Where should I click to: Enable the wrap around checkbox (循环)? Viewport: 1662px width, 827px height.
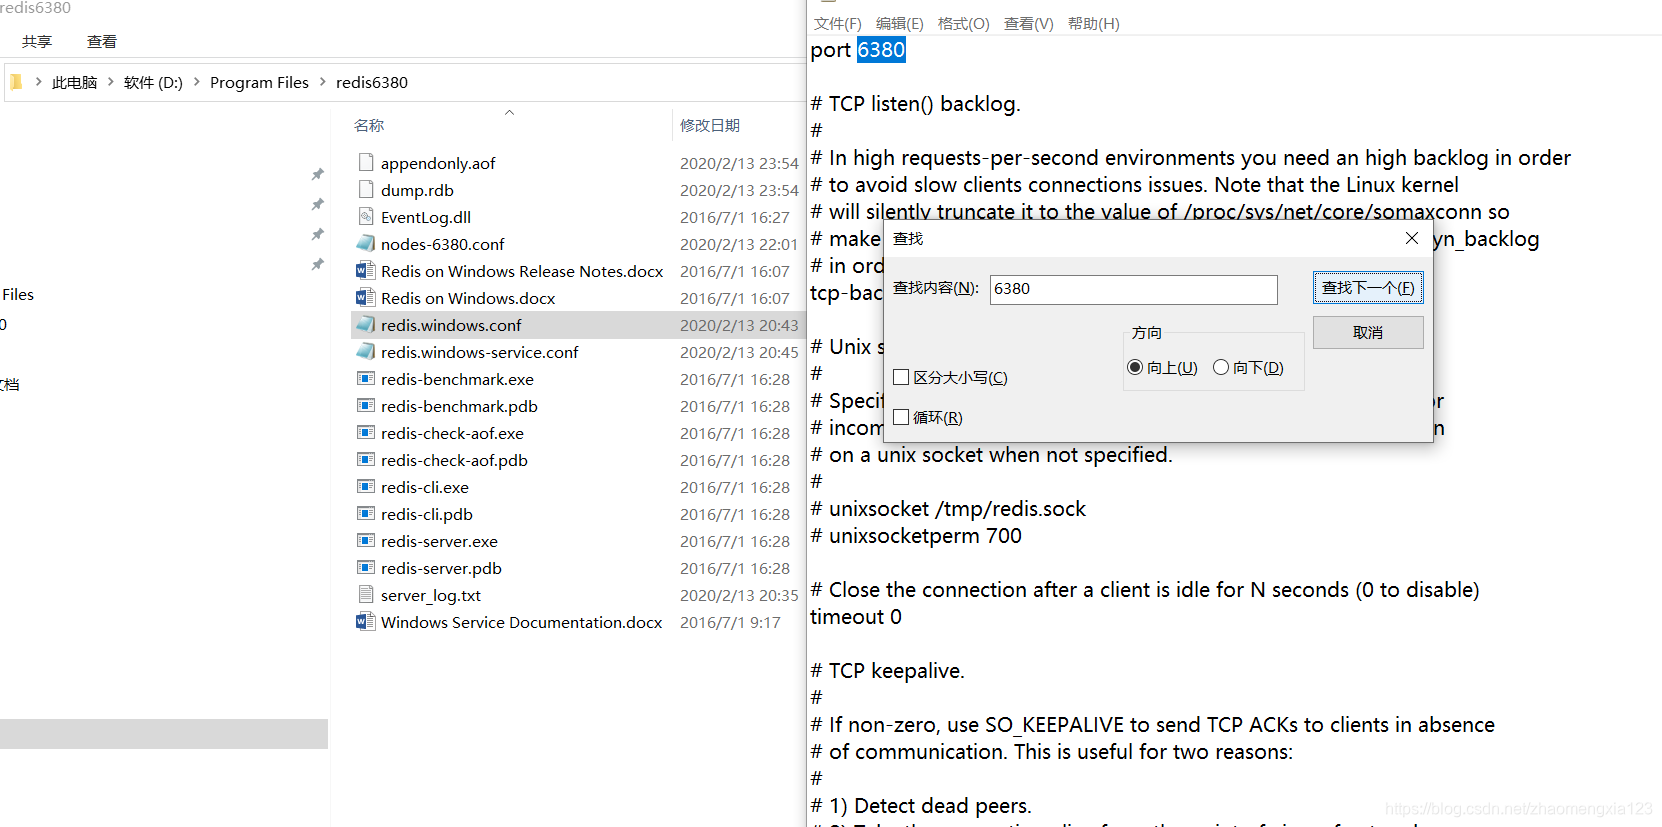(901, 417)
